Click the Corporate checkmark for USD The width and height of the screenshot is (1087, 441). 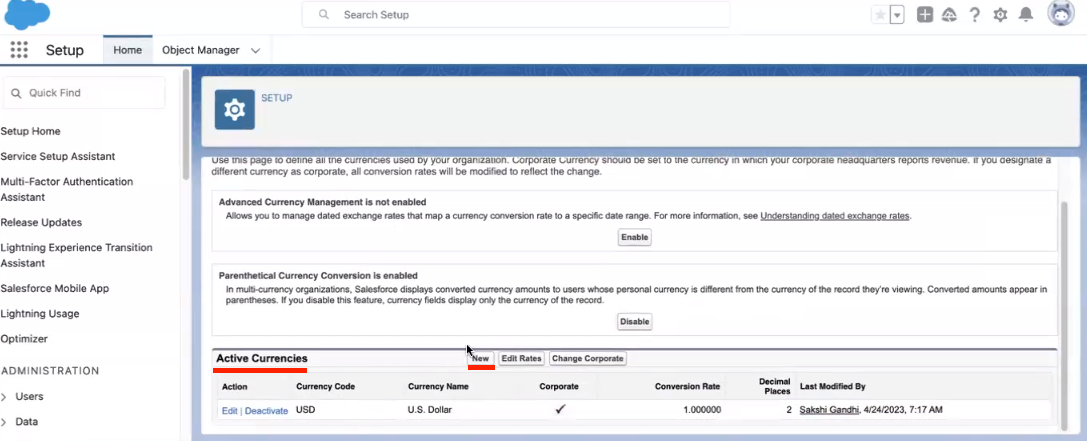[560, 409]
